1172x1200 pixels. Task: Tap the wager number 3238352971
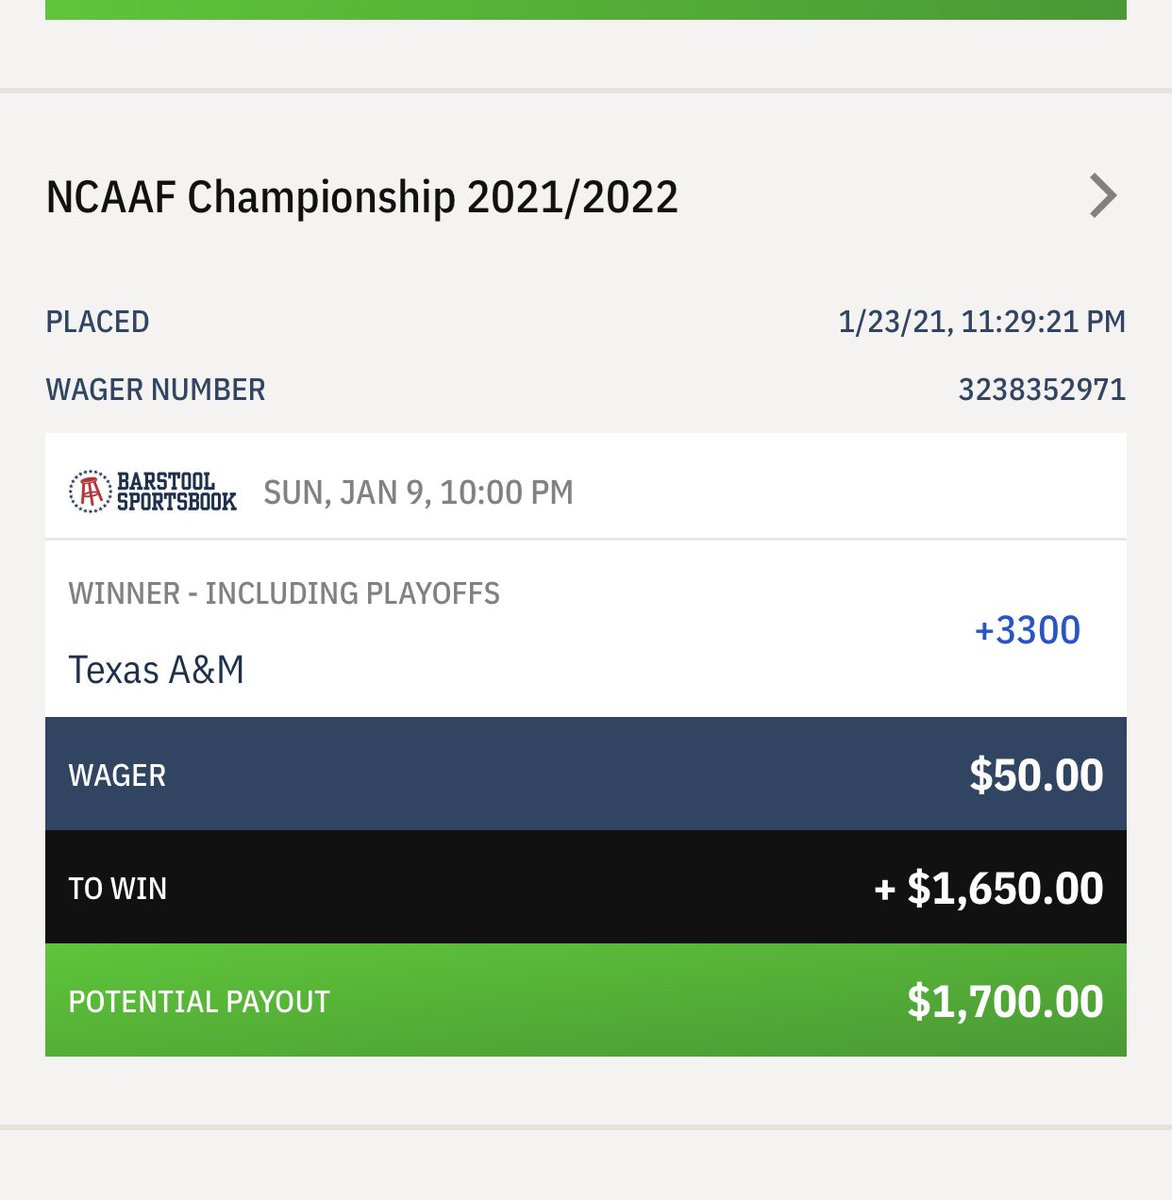click(1042, 389)
